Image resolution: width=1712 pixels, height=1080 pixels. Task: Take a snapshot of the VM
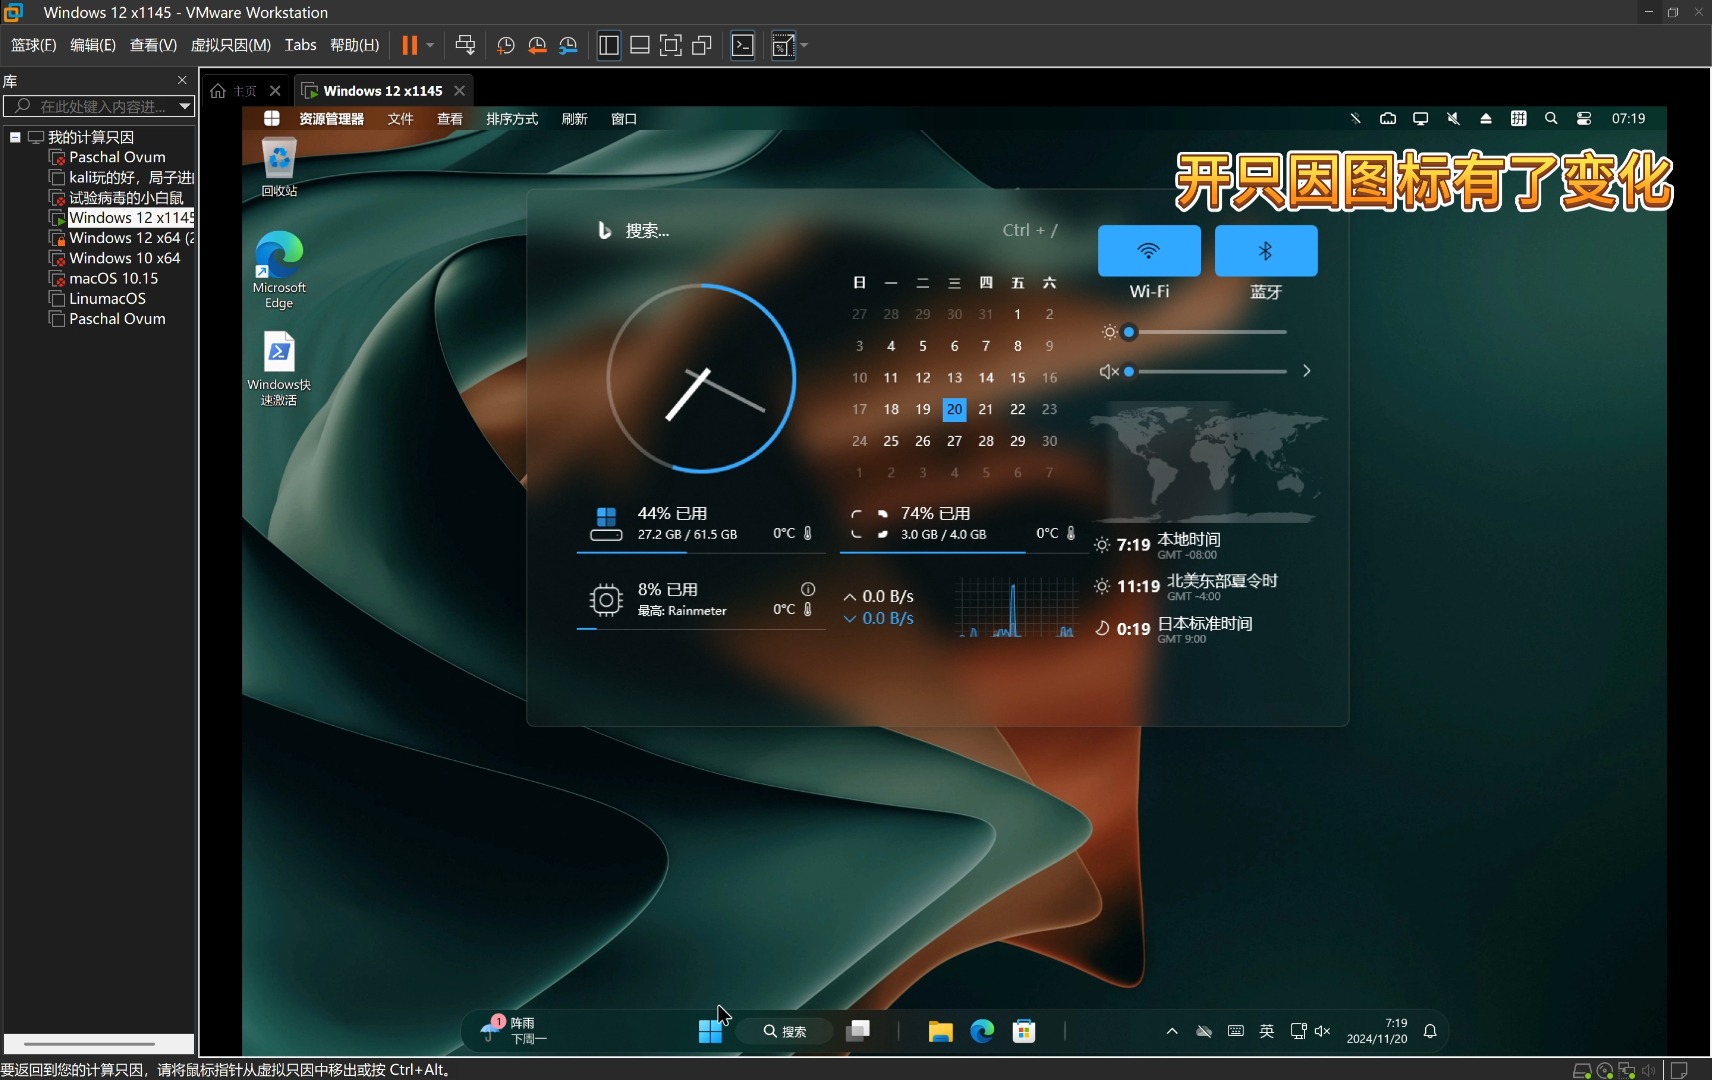(506, 45)
